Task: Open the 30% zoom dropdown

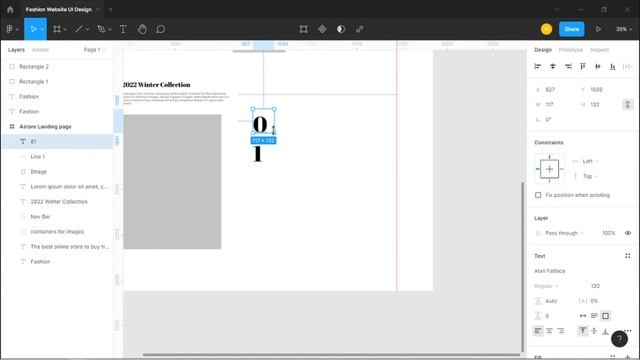Action: coord(624,29)
